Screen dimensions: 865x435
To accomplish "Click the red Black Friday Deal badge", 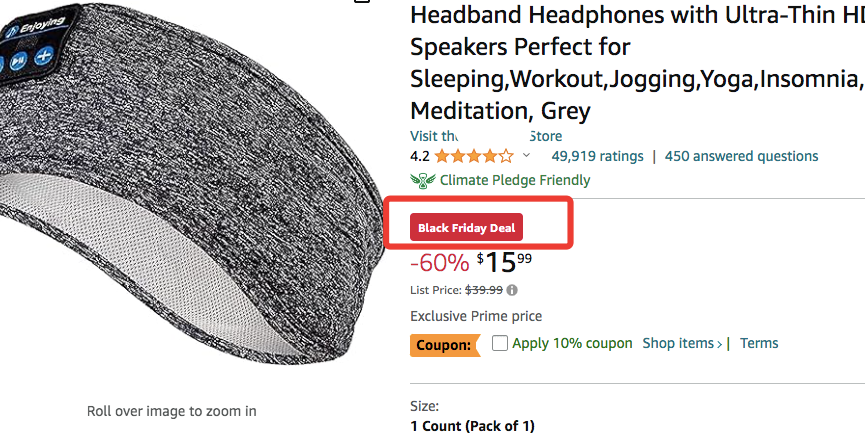I will click(466, 227).
